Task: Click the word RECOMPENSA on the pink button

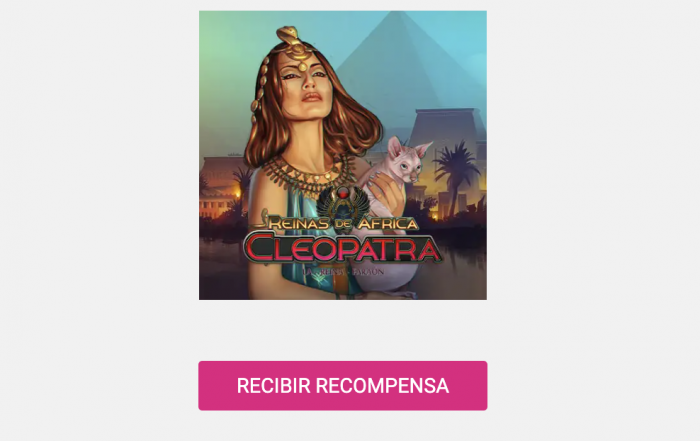Action: [x=382, y=386]
